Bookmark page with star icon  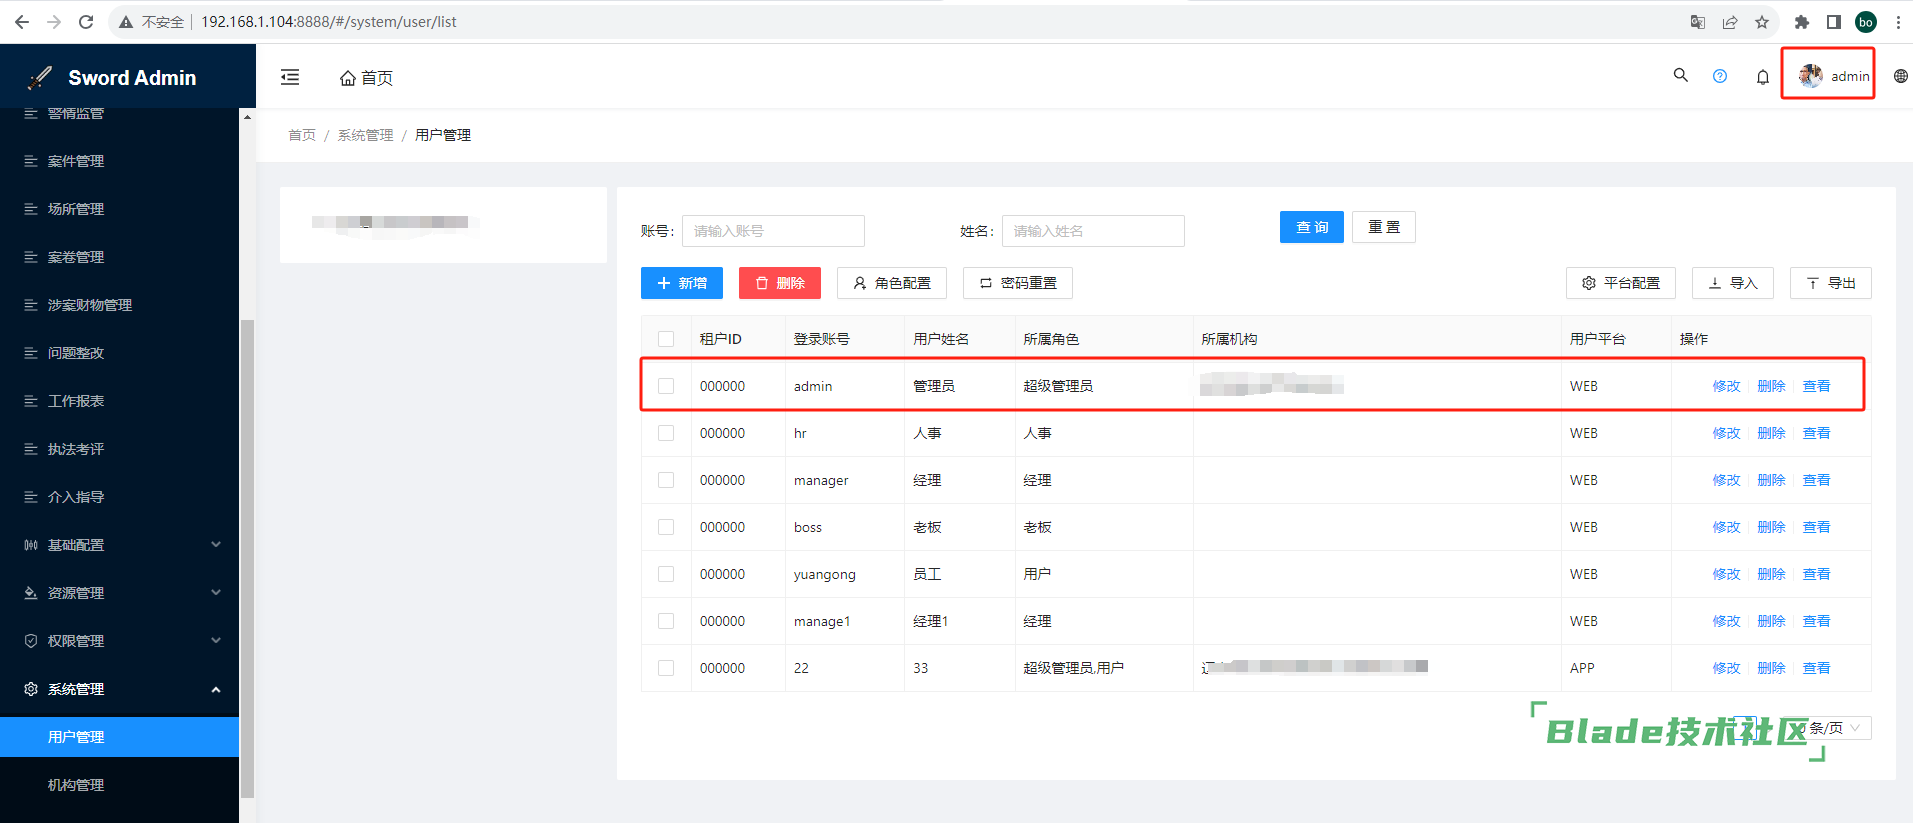[1762, 22]
